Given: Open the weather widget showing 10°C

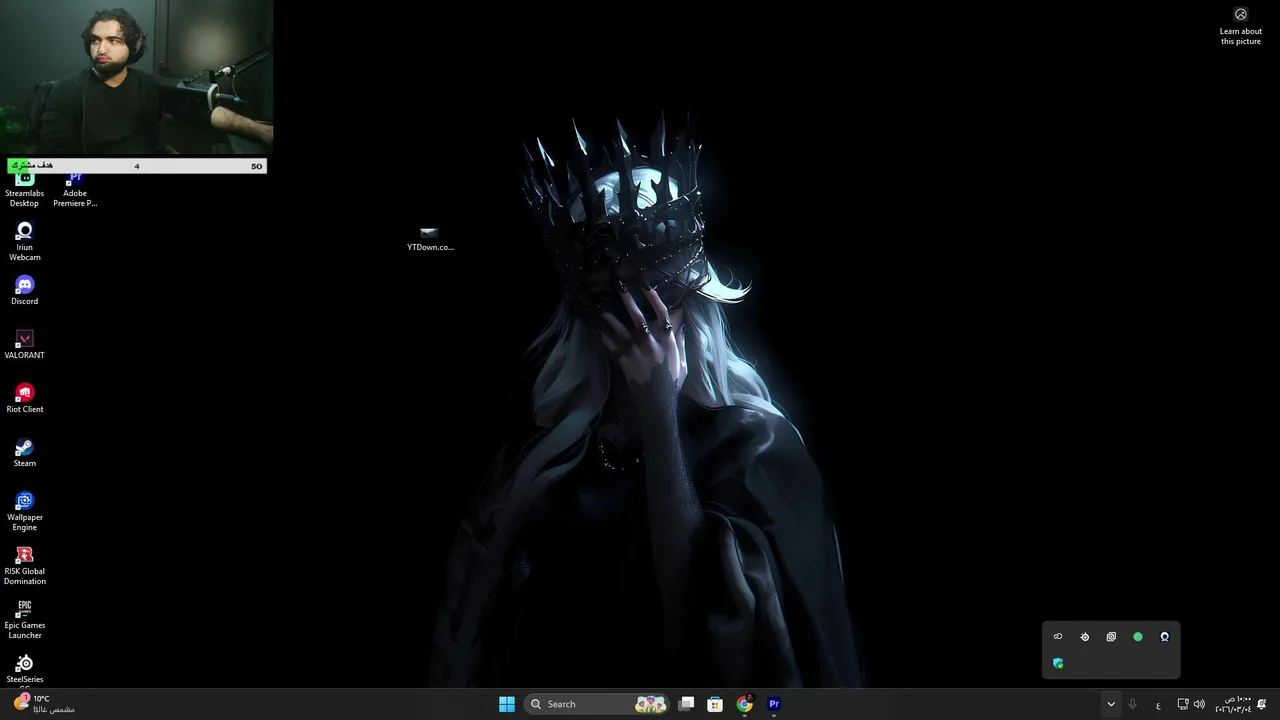Looking at the screenshot, I should 44,704.
